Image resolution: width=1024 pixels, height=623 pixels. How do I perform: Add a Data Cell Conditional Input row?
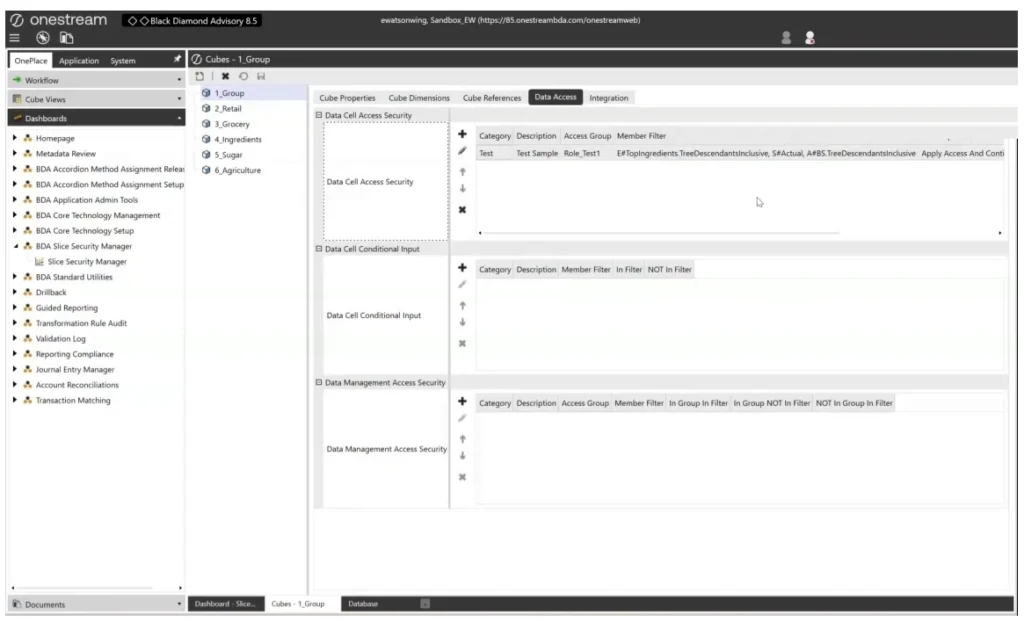(462, 268)
